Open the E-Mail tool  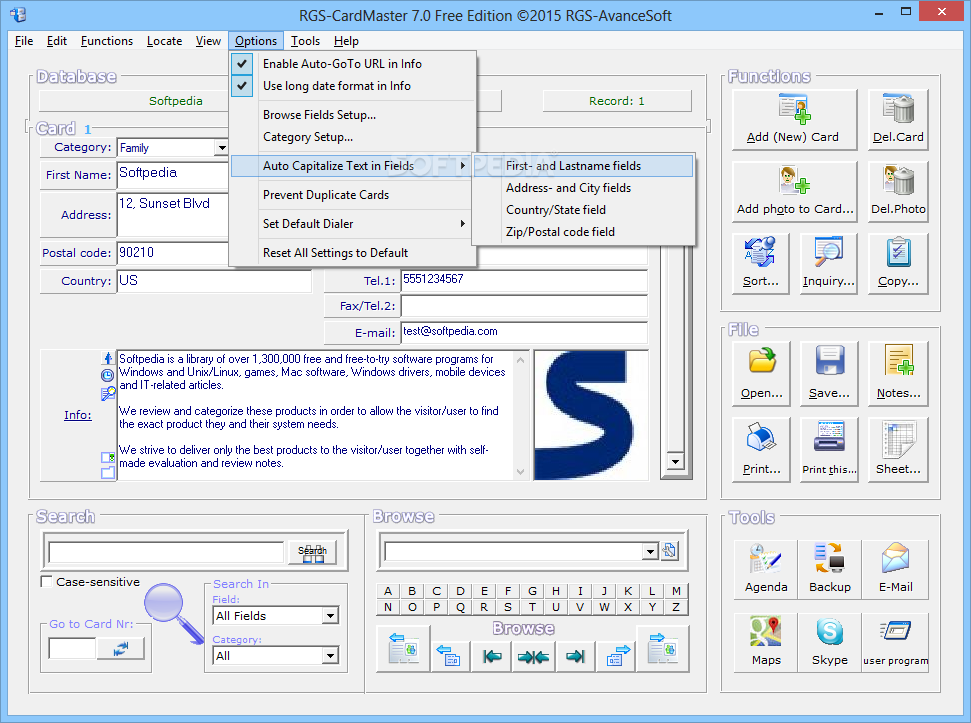(895, 569)
